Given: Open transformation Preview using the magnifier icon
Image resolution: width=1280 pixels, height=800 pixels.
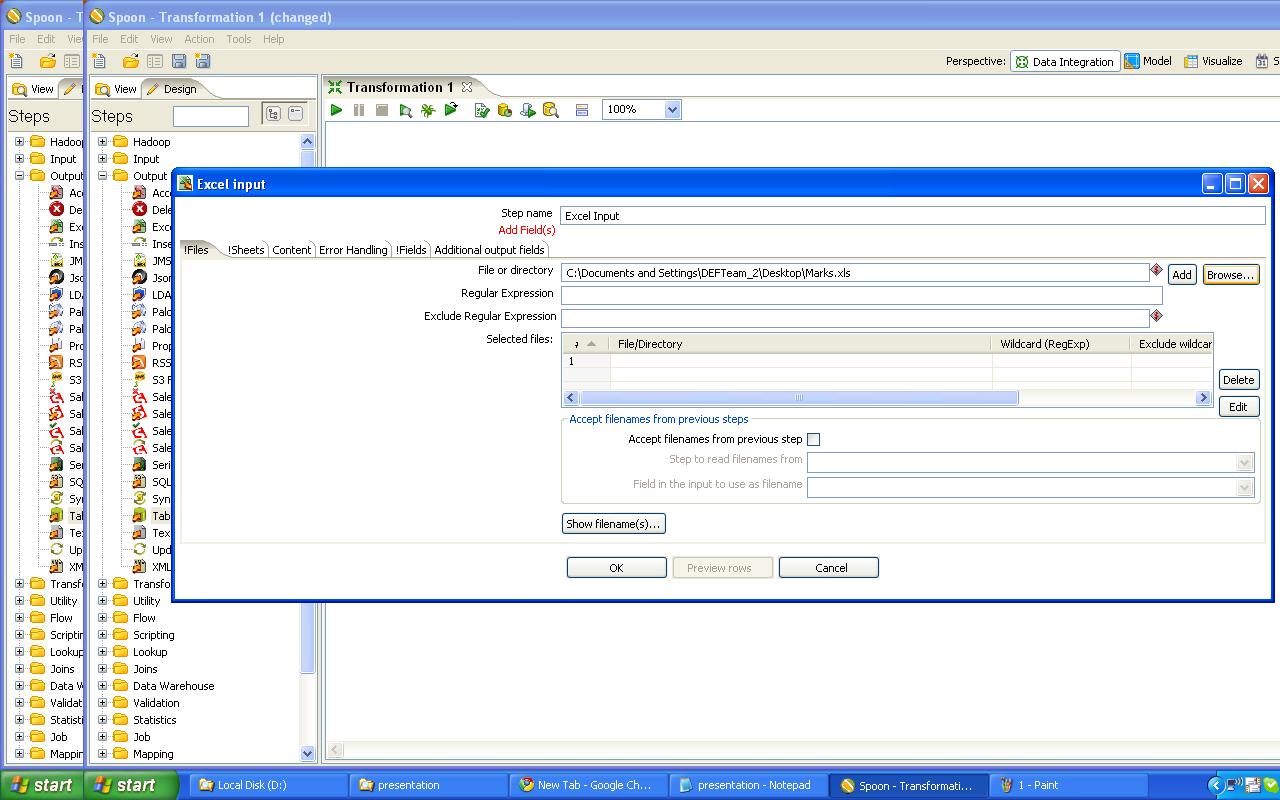Looking at the screenshot, I should coord(404,110).
